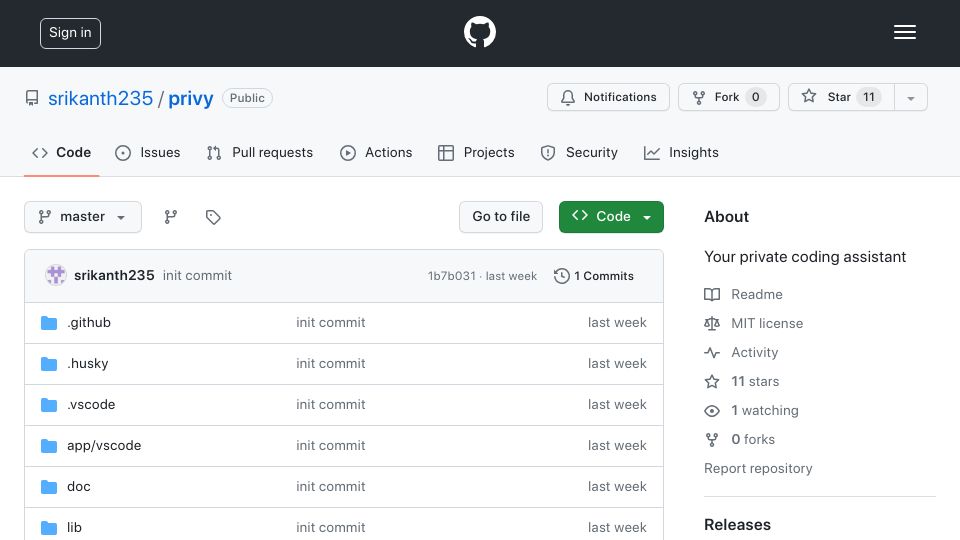View the 0 forks link
Image resolution: width=960 pixels, height=540 pixels.
coord(753,440)
